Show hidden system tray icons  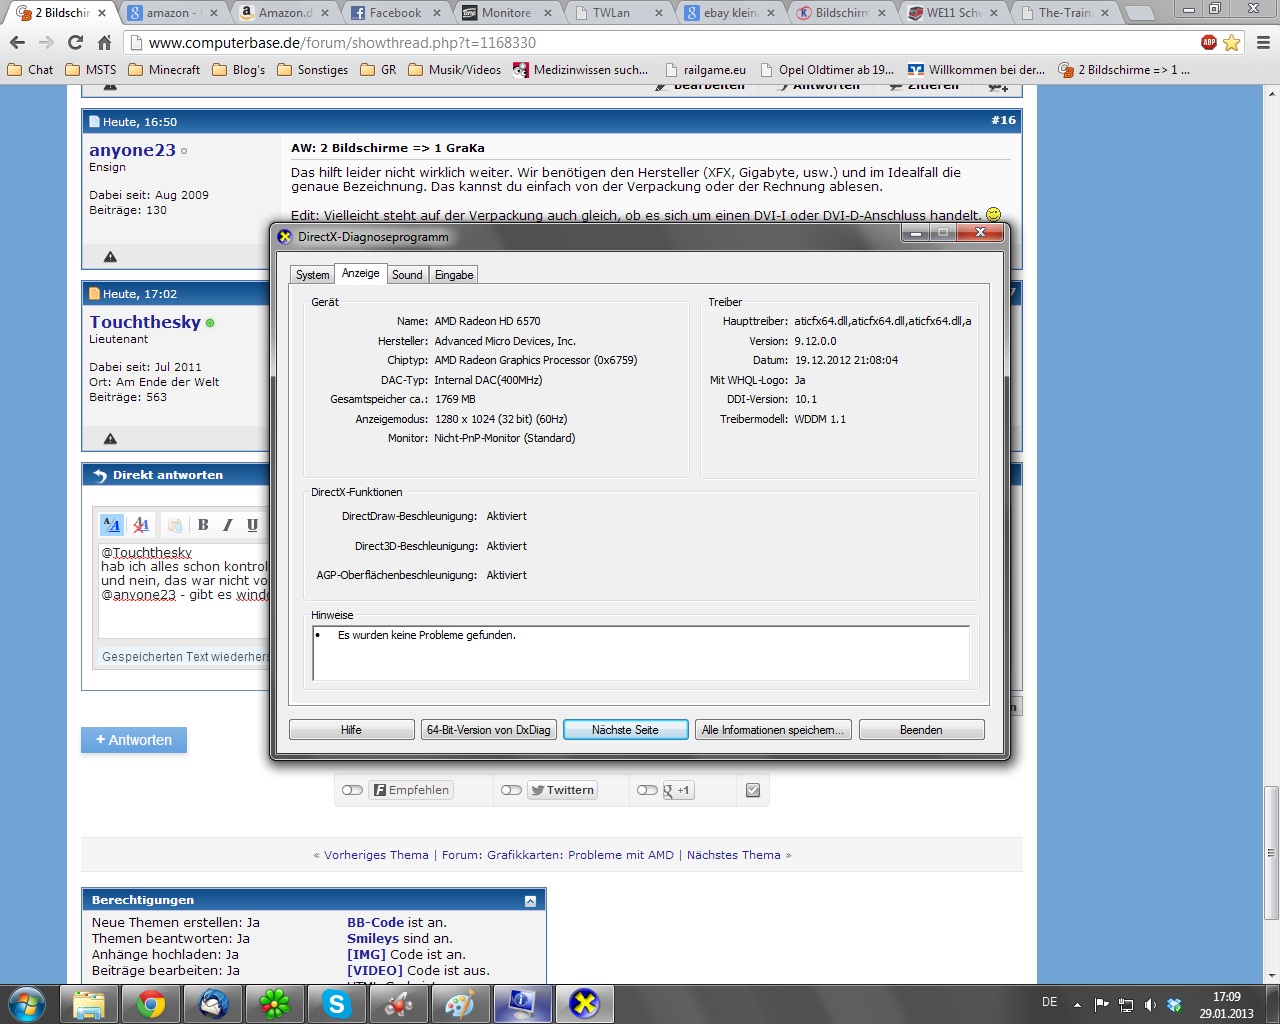[x=1077, y=1004]
